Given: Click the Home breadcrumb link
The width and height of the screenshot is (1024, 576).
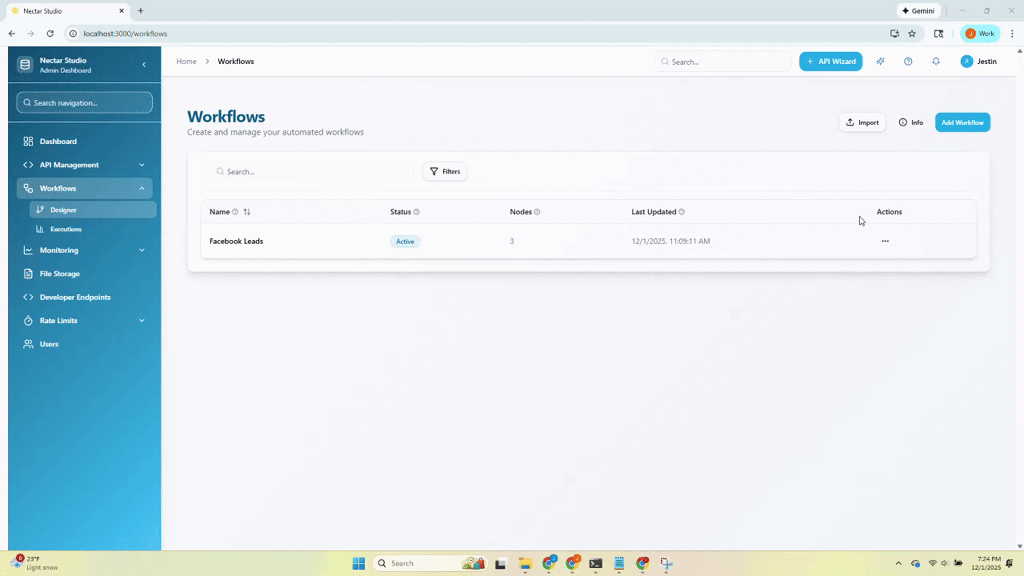Looking at the screenshot, I should (186, 61).
